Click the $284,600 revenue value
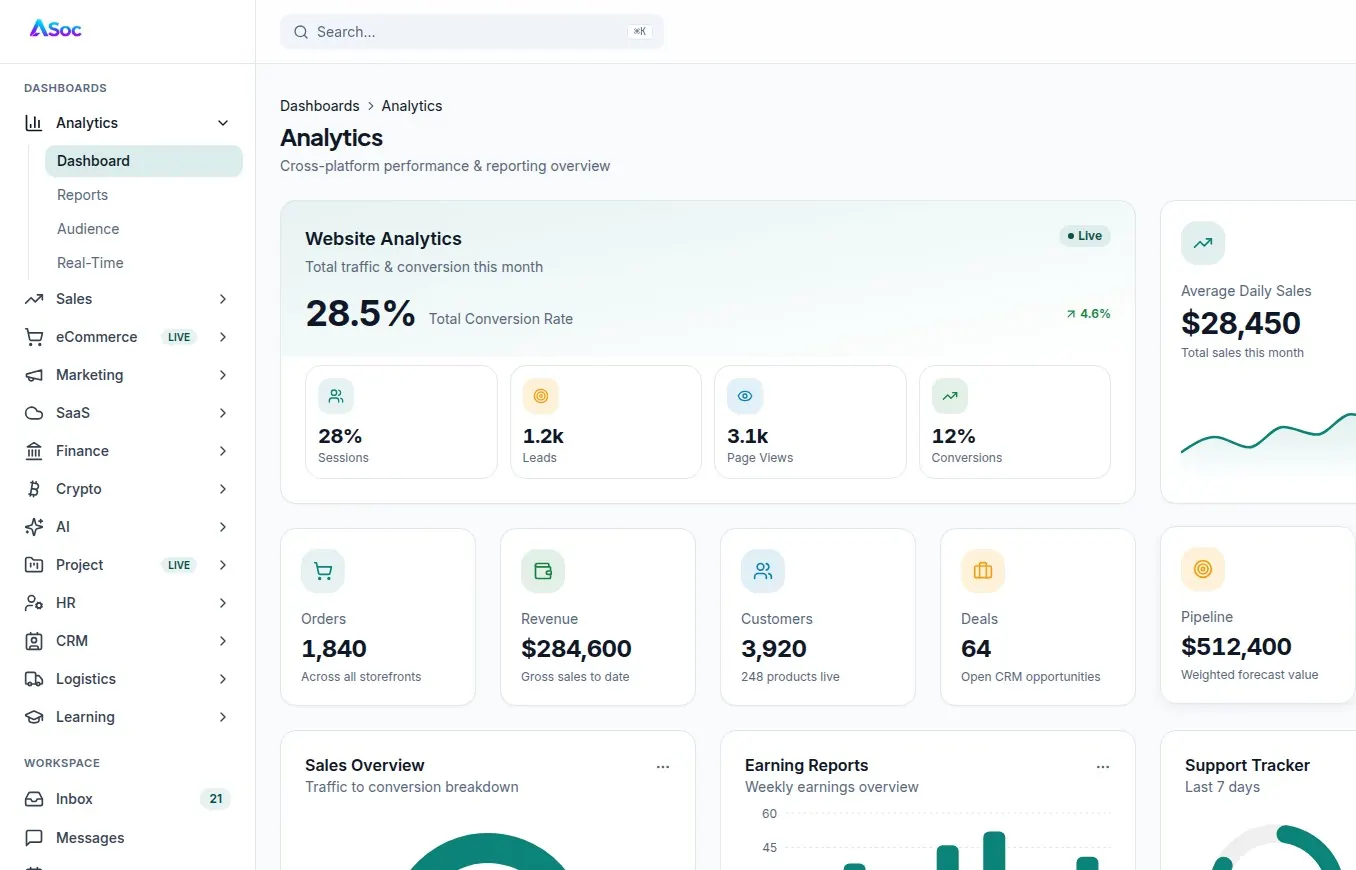The width and height of the screenshot is (1356, 870). [x=576, y=648]
